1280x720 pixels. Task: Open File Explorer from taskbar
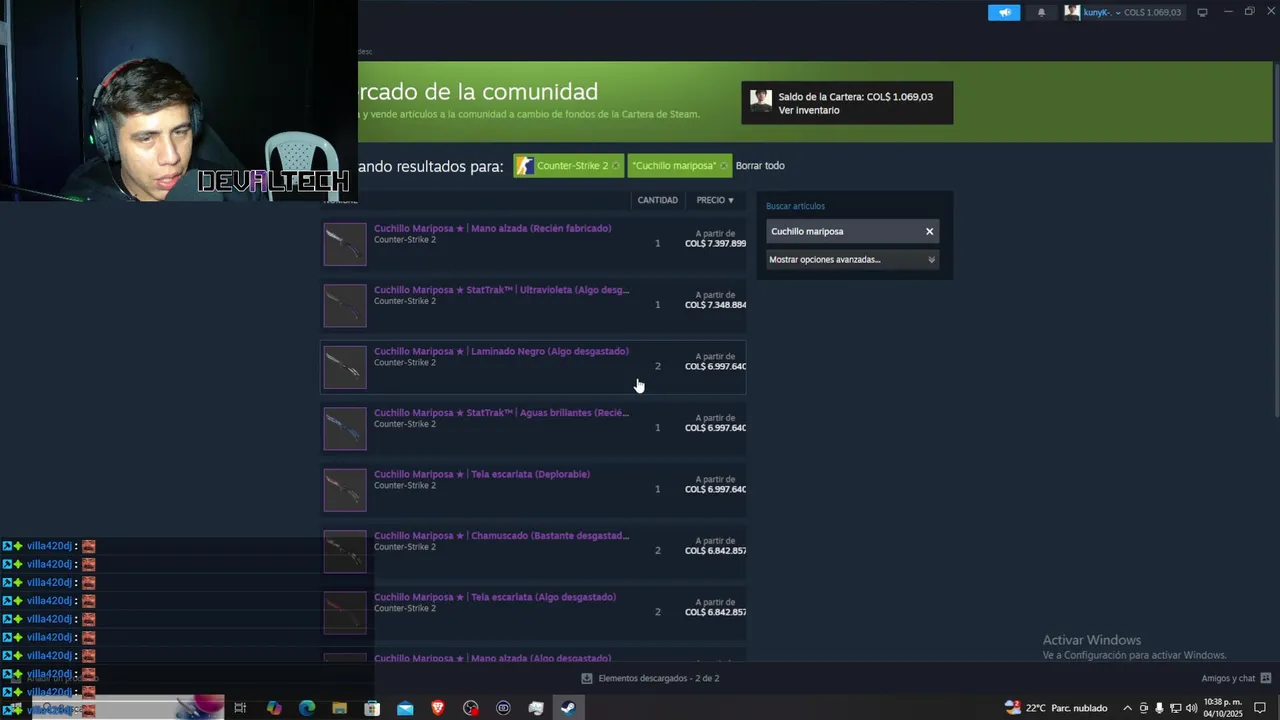[339, 708]
